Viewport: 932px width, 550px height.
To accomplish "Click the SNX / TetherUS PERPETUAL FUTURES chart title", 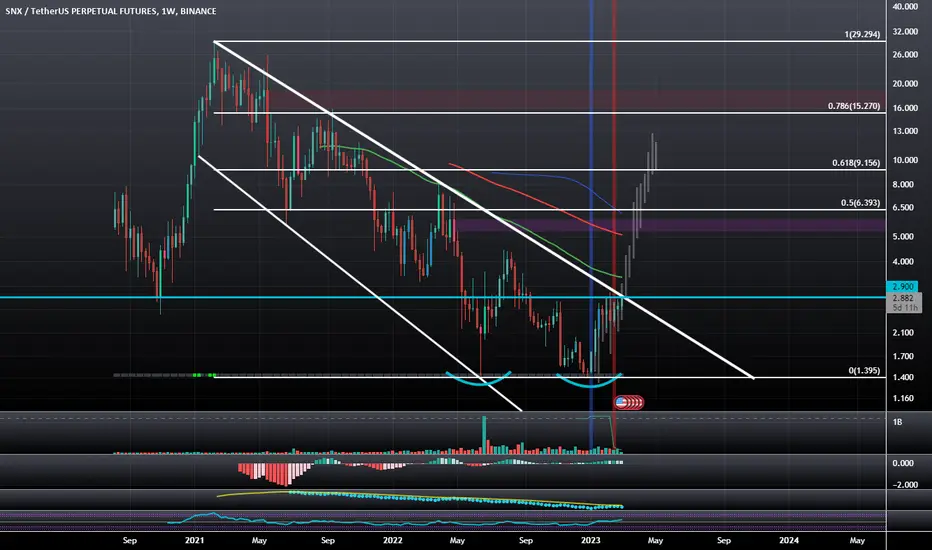I will coord(111,11).
